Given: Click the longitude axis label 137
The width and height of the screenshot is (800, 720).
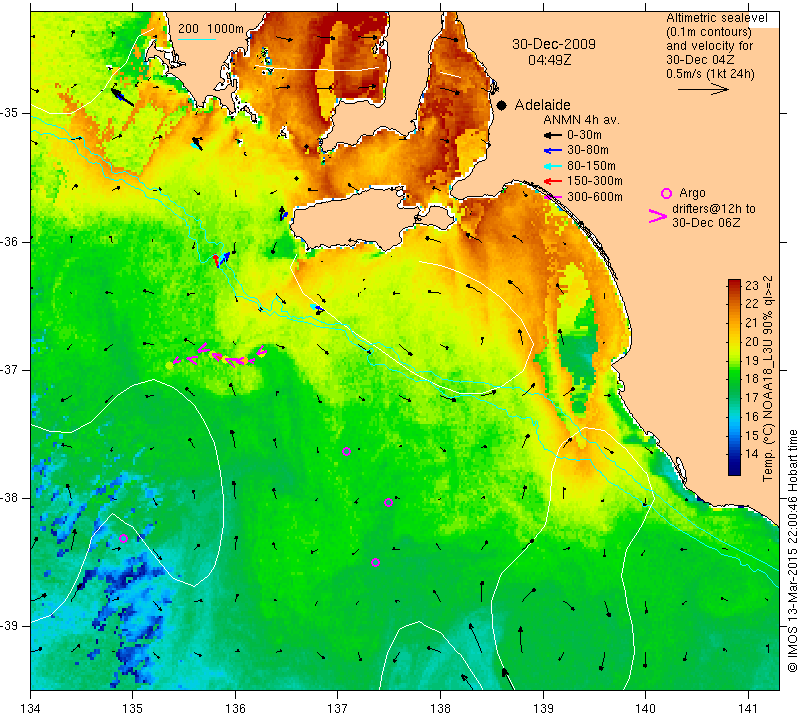Looking at the screenshot, I should (x=337, y=709).
